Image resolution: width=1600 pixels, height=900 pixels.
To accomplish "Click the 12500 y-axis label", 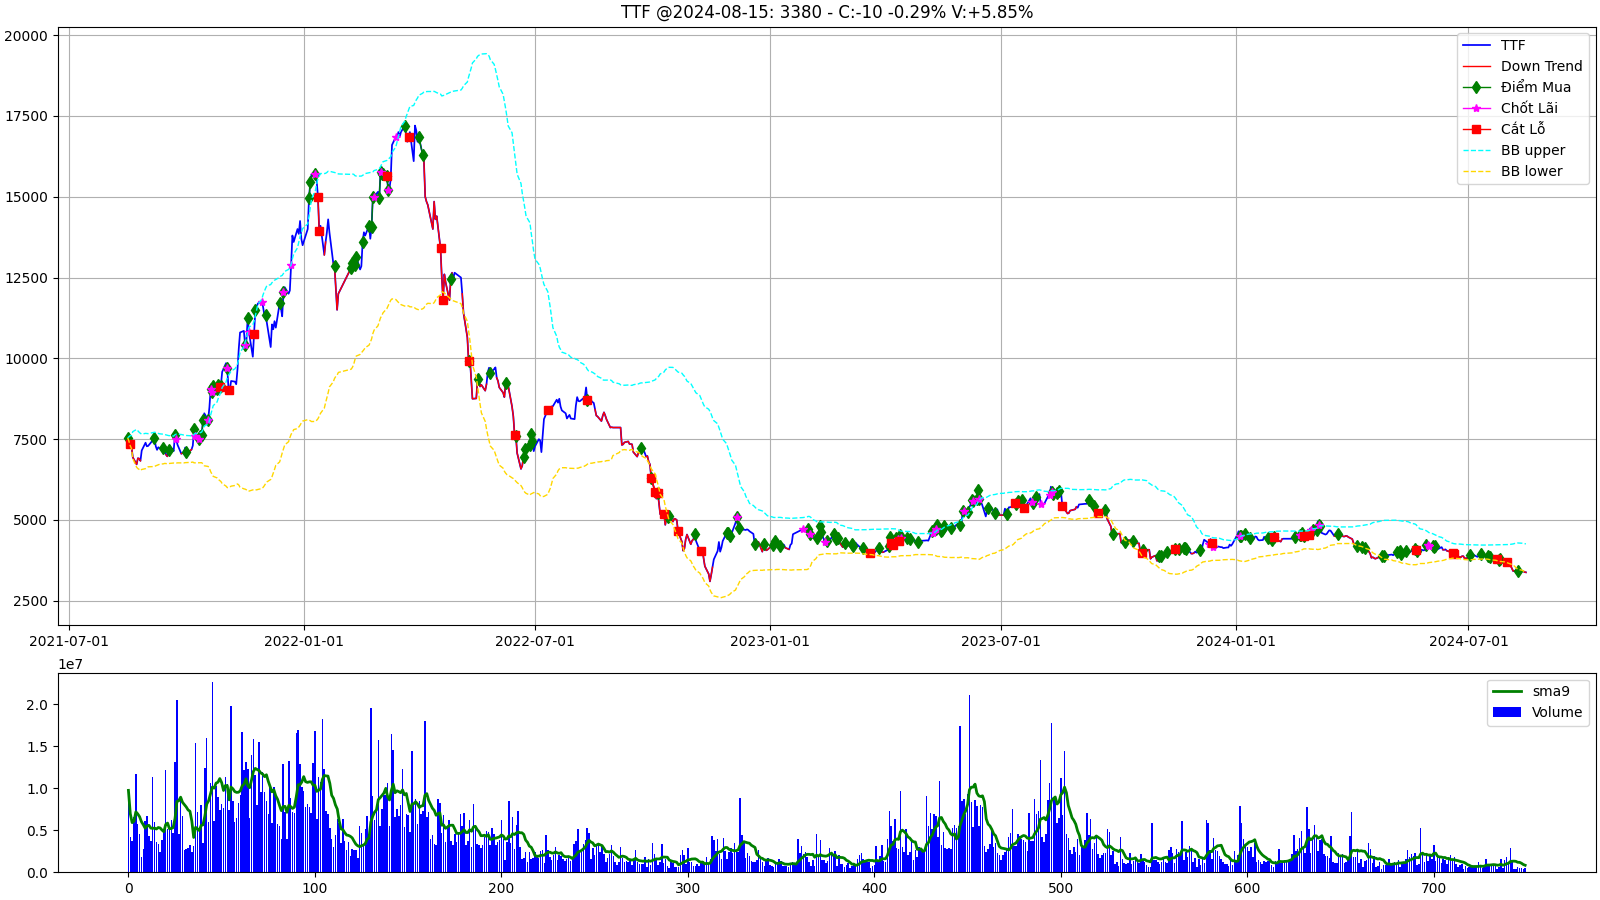I will (x=26, y=279).
